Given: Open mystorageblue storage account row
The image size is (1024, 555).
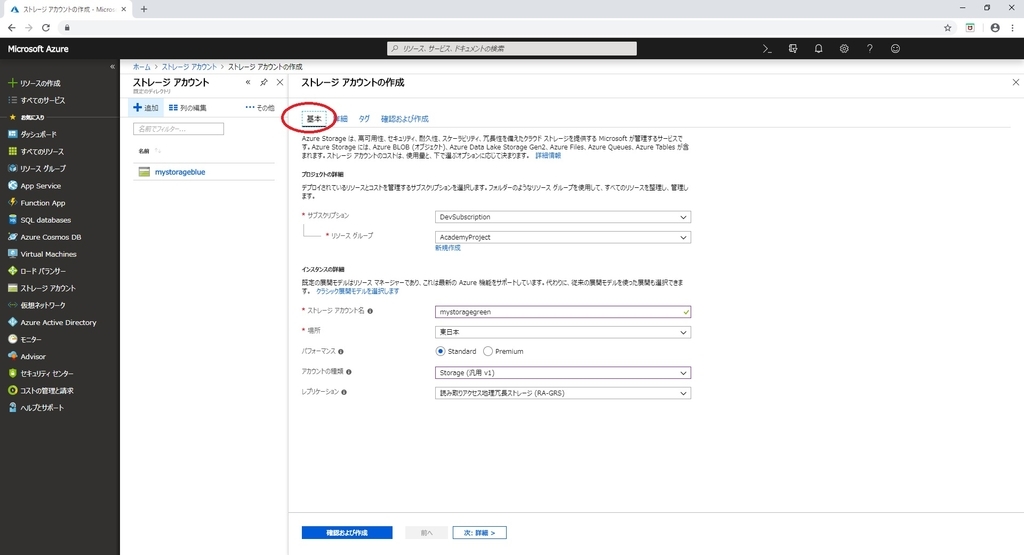Looking at the screenshot, I should (204, 172).
